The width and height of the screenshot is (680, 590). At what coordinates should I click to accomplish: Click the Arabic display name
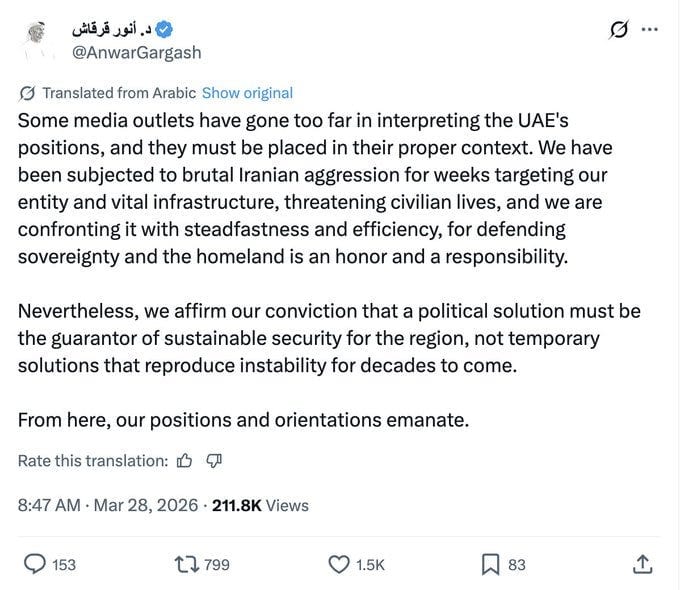tap(113, 30)
